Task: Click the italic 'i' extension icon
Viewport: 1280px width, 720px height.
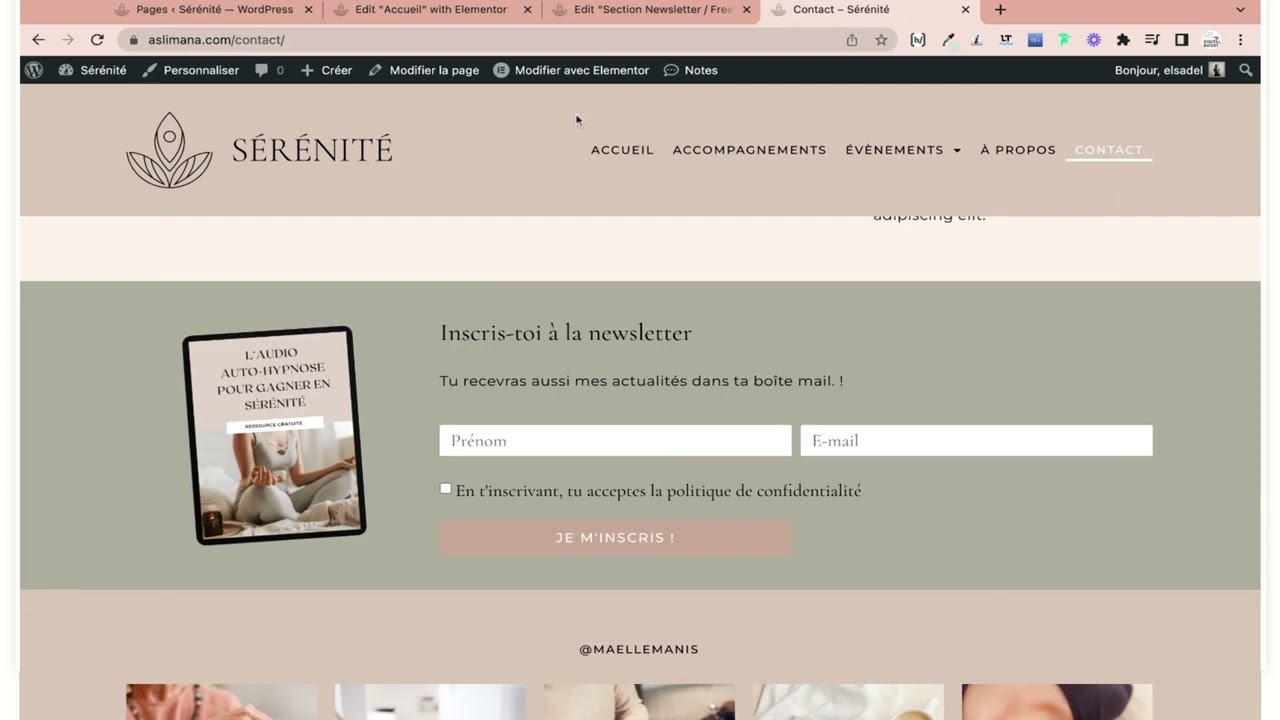Action: click(977, 40)
